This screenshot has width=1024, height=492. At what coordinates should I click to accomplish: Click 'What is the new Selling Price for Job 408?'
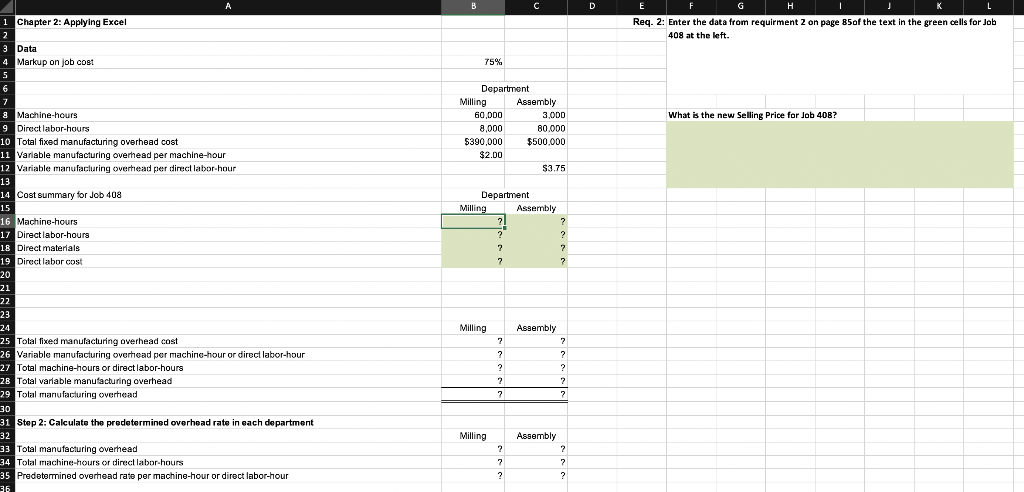pos(753,115)
